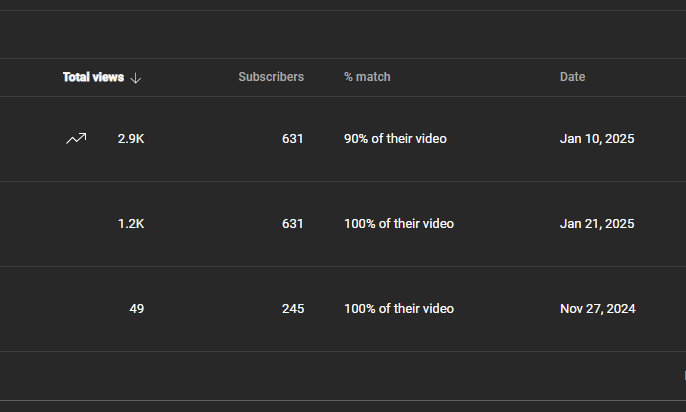The image size is (686, 412).
Task: Open the 100% match dated Jan 21, 2025
Action: point(399,223)
